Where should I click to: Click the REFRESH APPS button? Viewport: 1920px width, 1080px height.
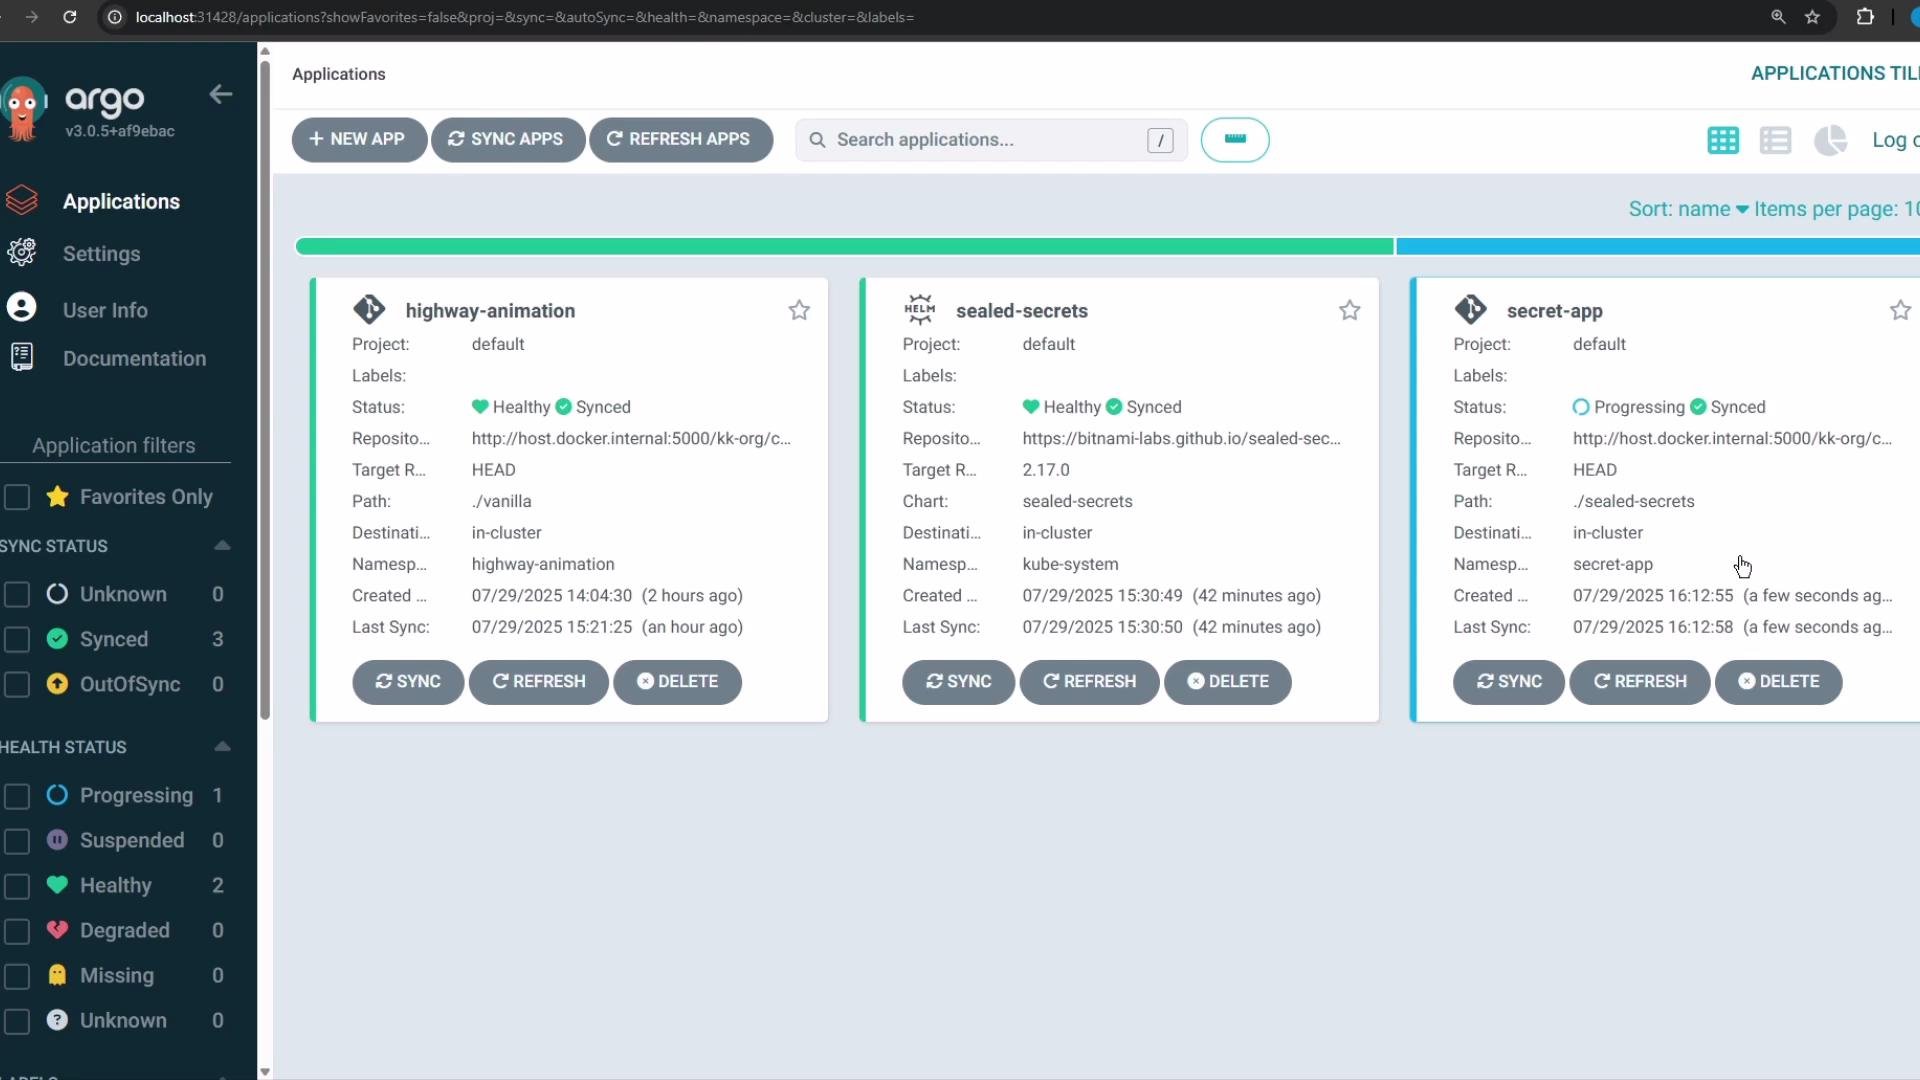tap(680, 139)
